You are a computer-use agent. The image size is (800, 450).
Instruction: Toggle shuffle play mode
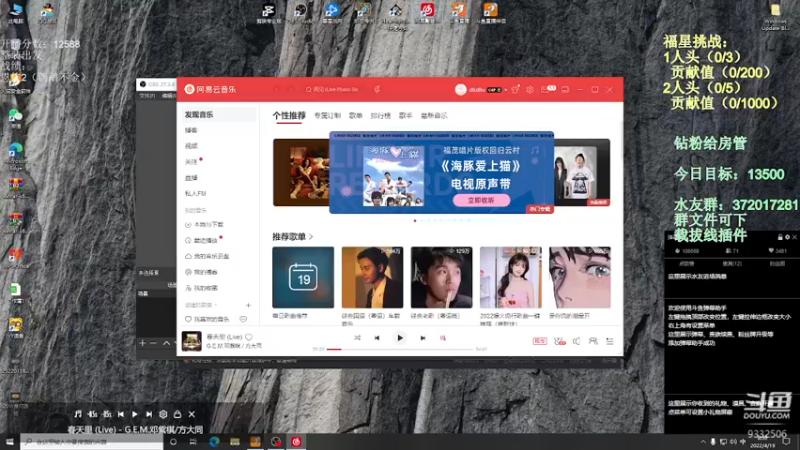[357, 338]
